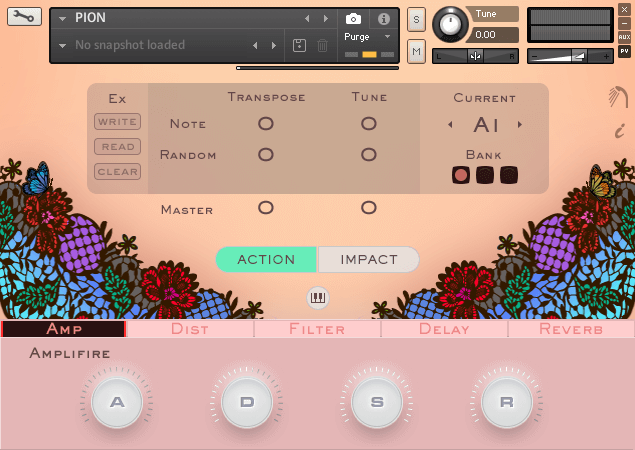Expand the snapshot list dropdown
635x450 pixels.
63,45
